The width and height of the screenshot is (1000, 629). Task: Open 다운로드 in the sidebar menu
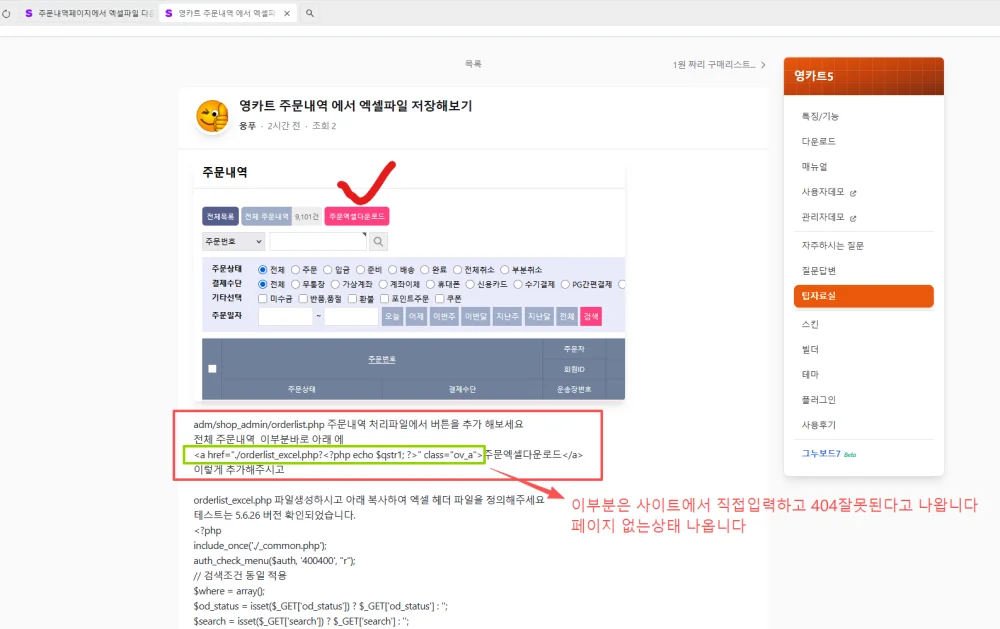click(818, 141)
